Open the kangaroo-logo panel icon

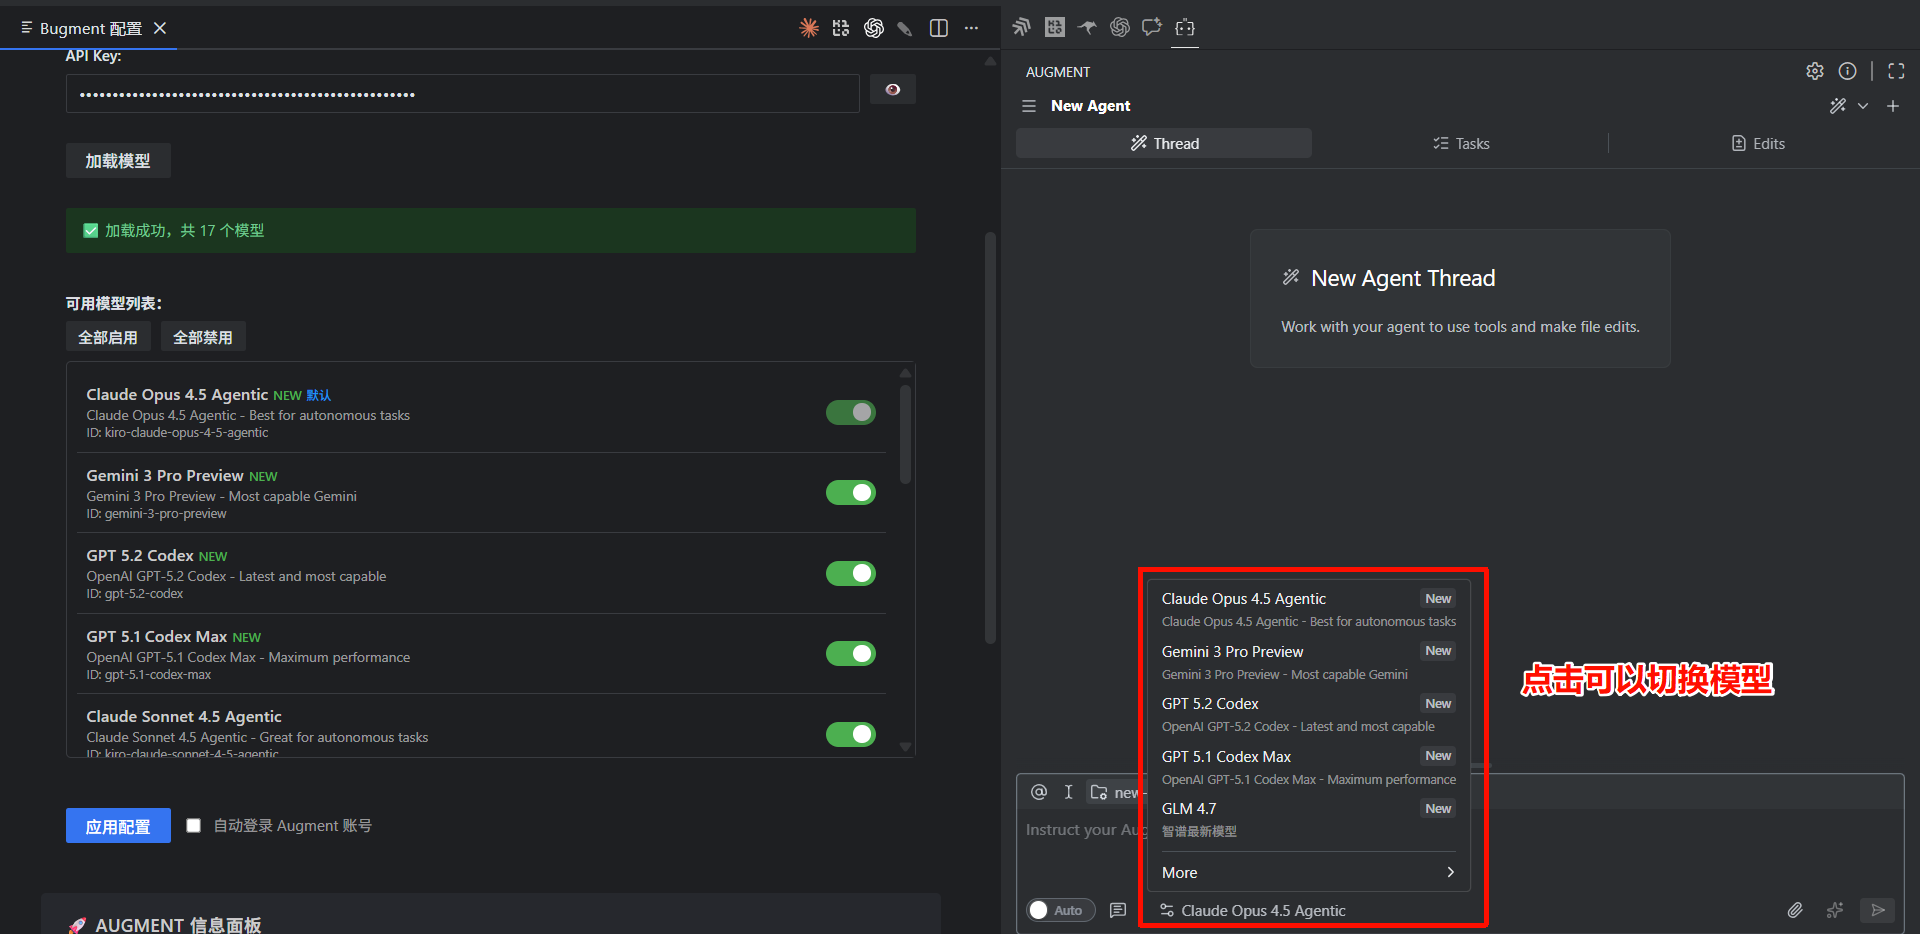(x=1087, y=27)
